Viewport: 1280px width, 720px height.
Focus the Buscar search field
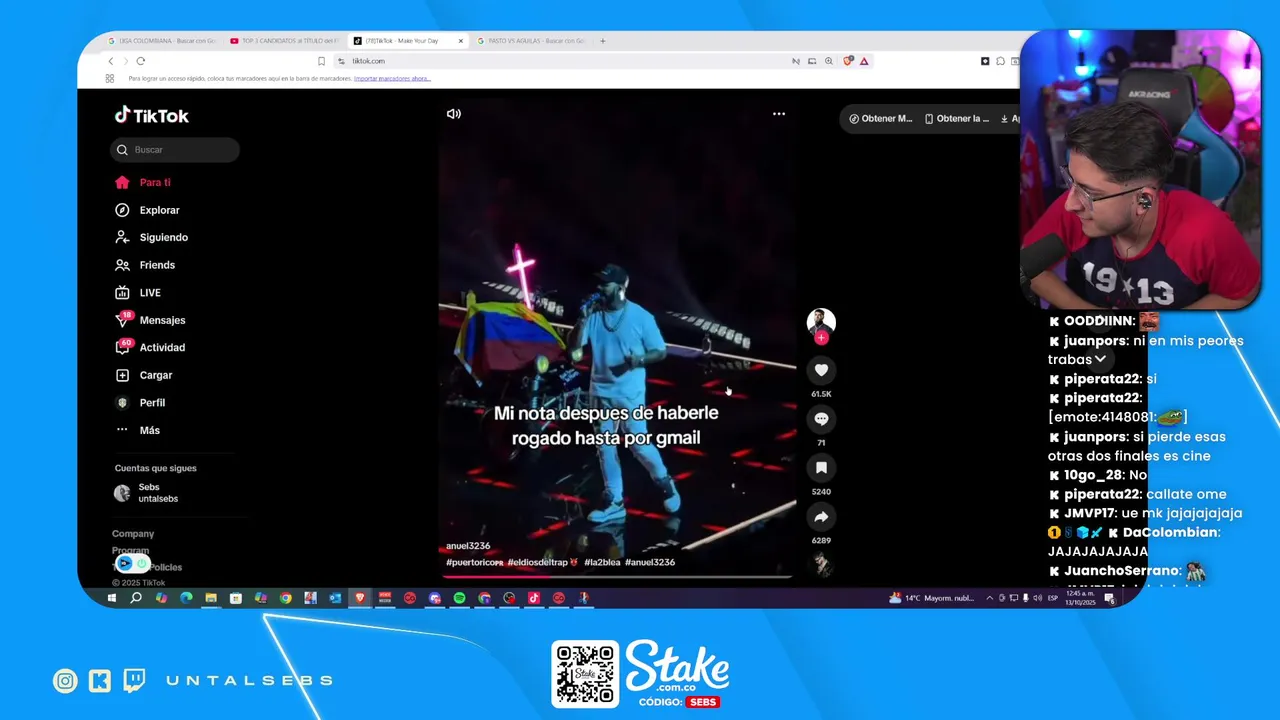(175, 150)
